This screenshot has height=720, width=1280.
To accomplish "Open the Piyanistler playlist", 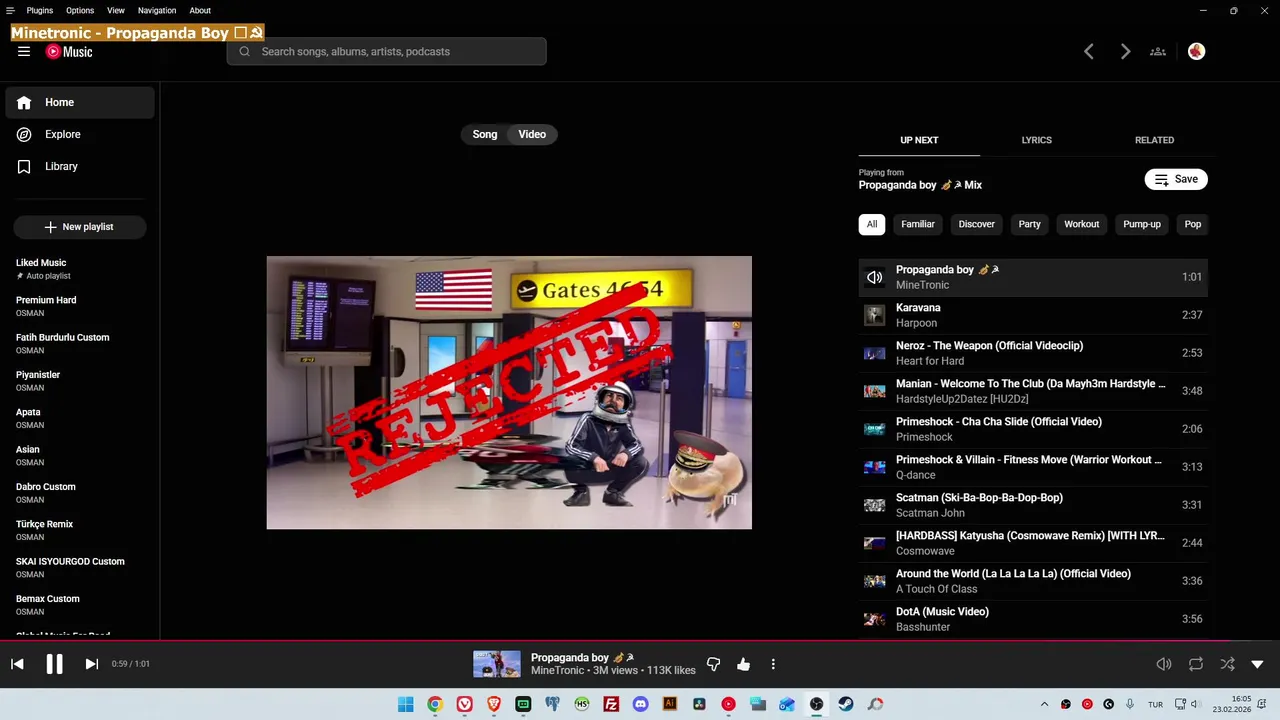I will (80, 381).
